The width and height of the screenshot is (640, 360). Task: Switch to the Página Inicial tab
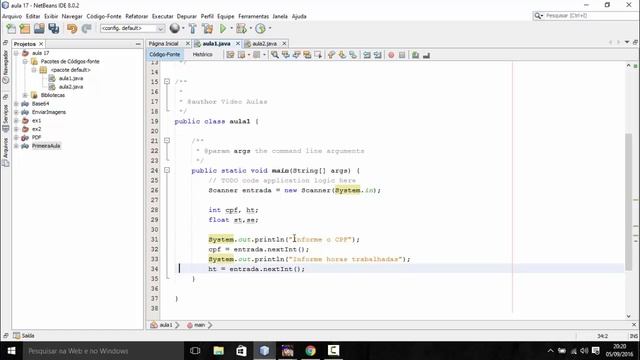click(163, 43)
